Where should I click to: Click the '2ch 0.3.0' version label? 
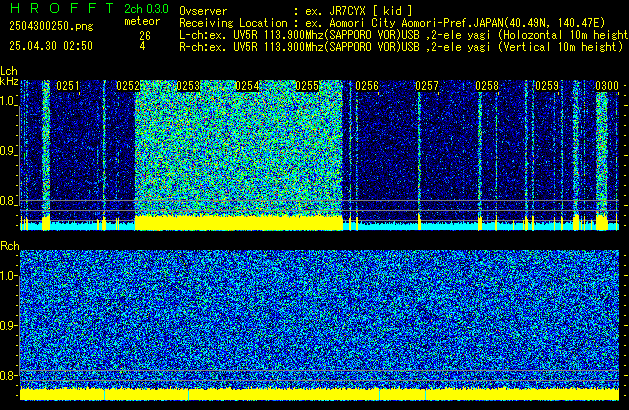[146, 9]
